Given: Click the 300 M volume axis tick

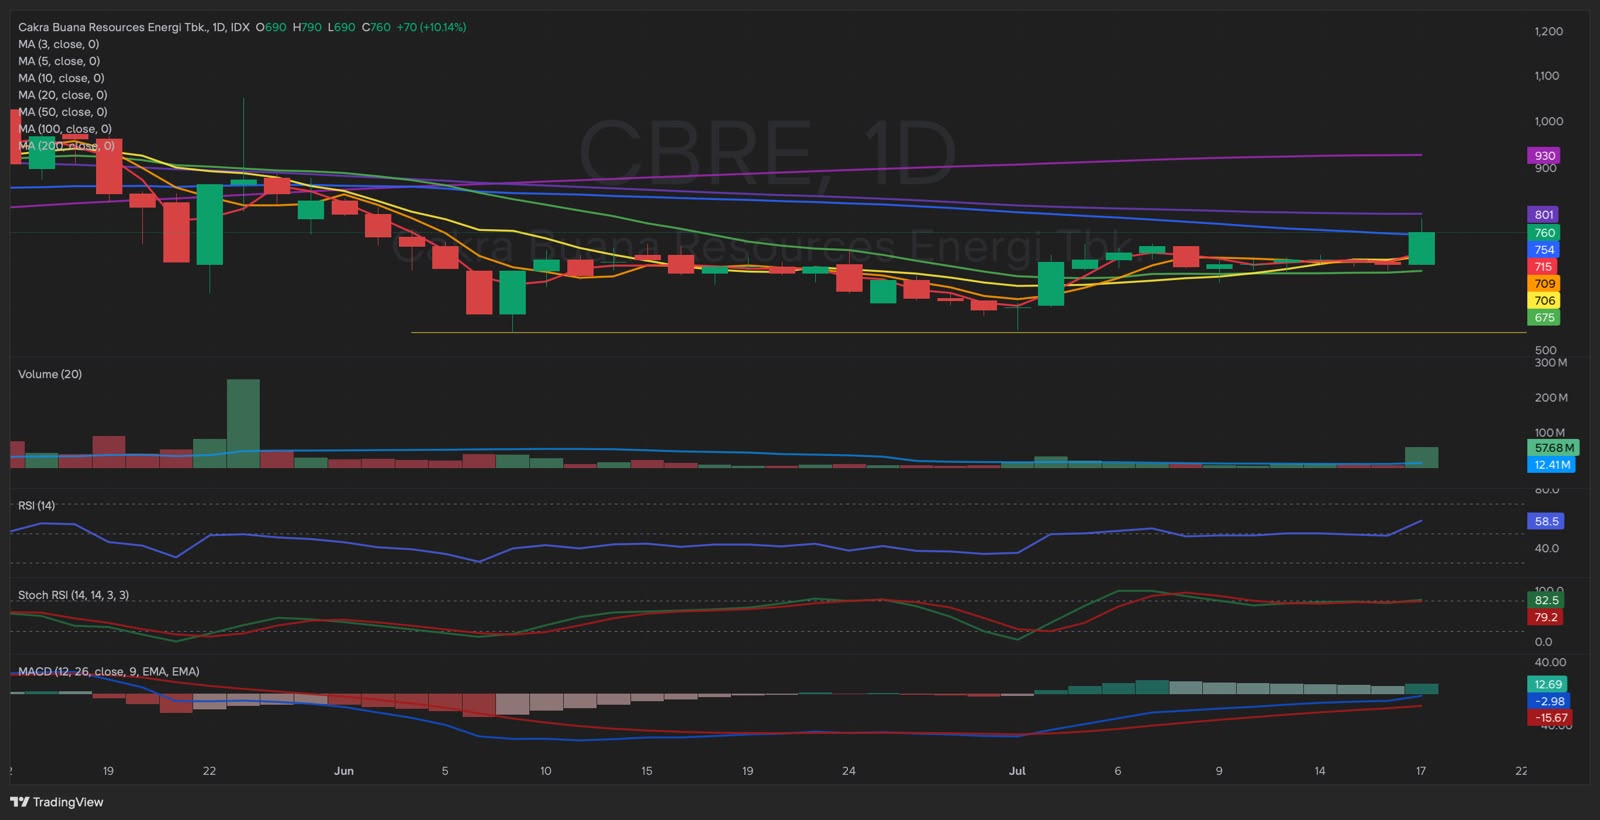Looking at the screenshot, I should [1550, 363].
